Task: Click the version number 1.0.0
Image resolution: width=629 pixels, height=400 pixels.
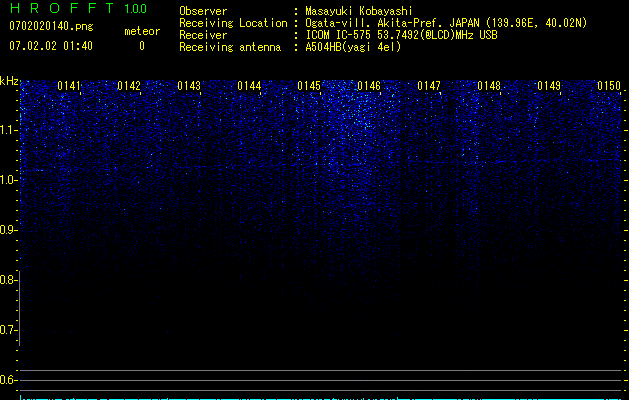Action: click(x=136, y=8)
